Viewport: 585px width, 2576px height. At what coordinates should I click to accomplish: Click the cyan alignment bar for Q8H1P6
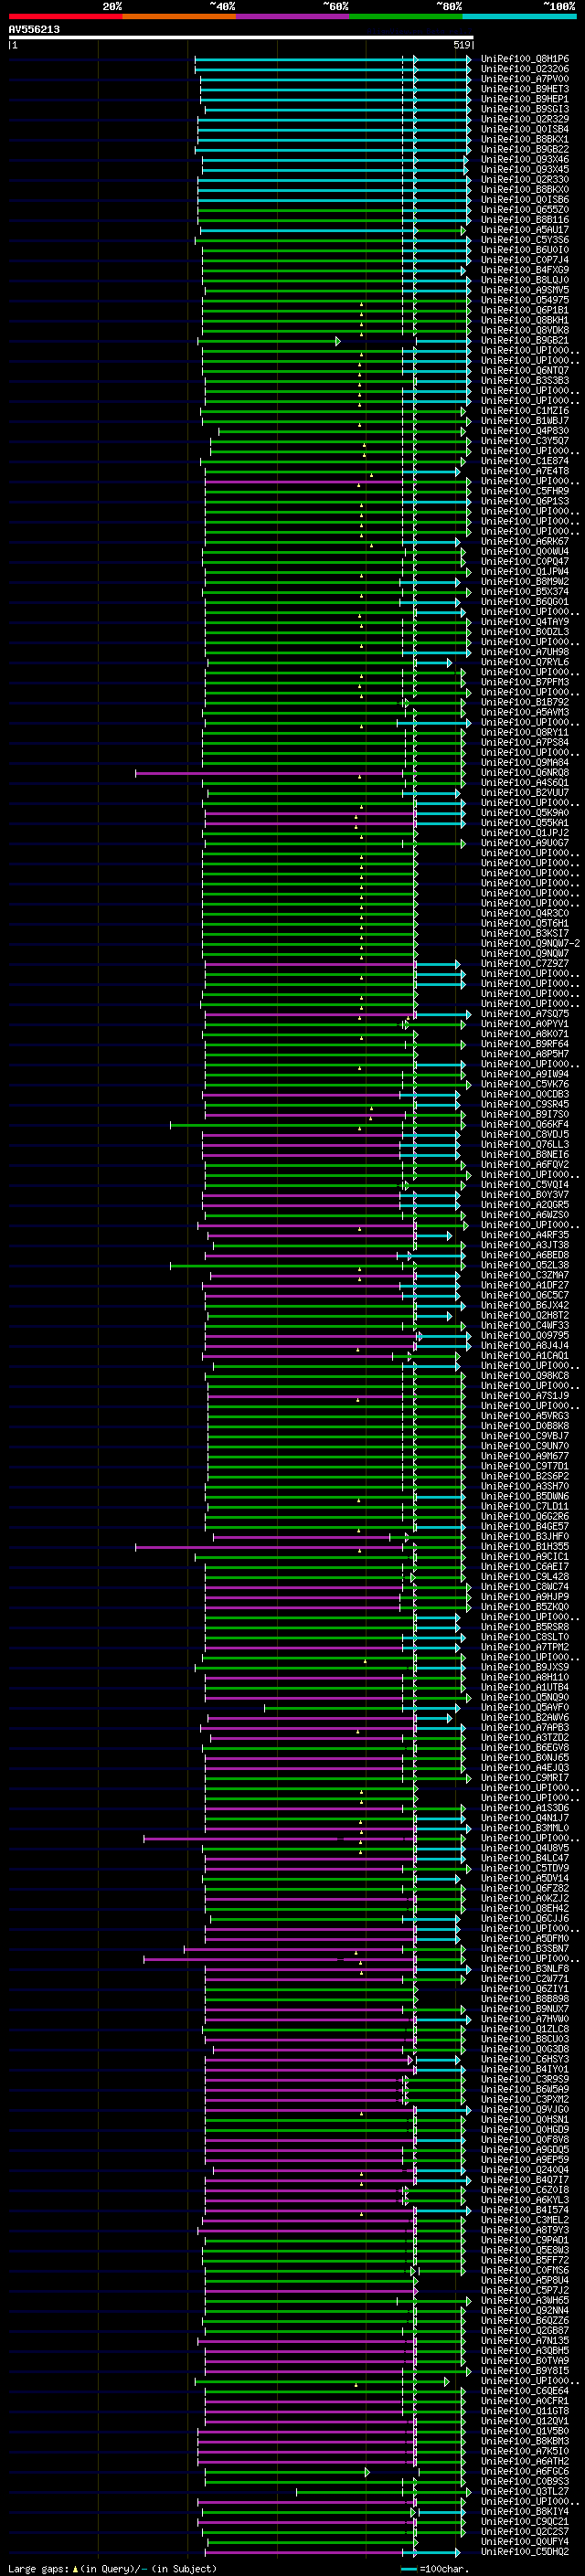coord(333,59)
